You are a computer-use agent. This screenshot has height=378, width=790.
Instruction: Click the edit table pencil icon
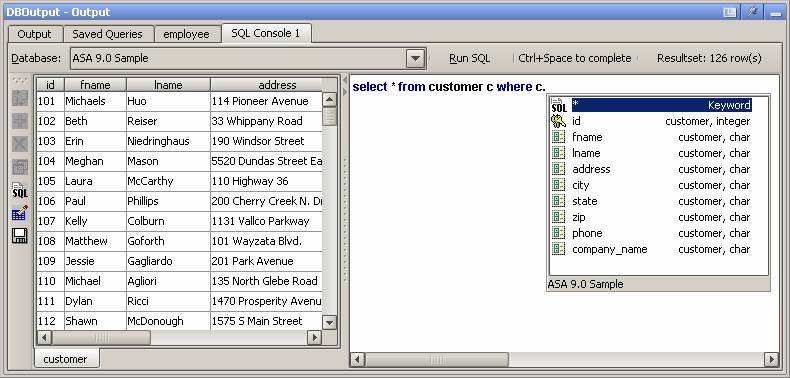[x=20, y=213]
